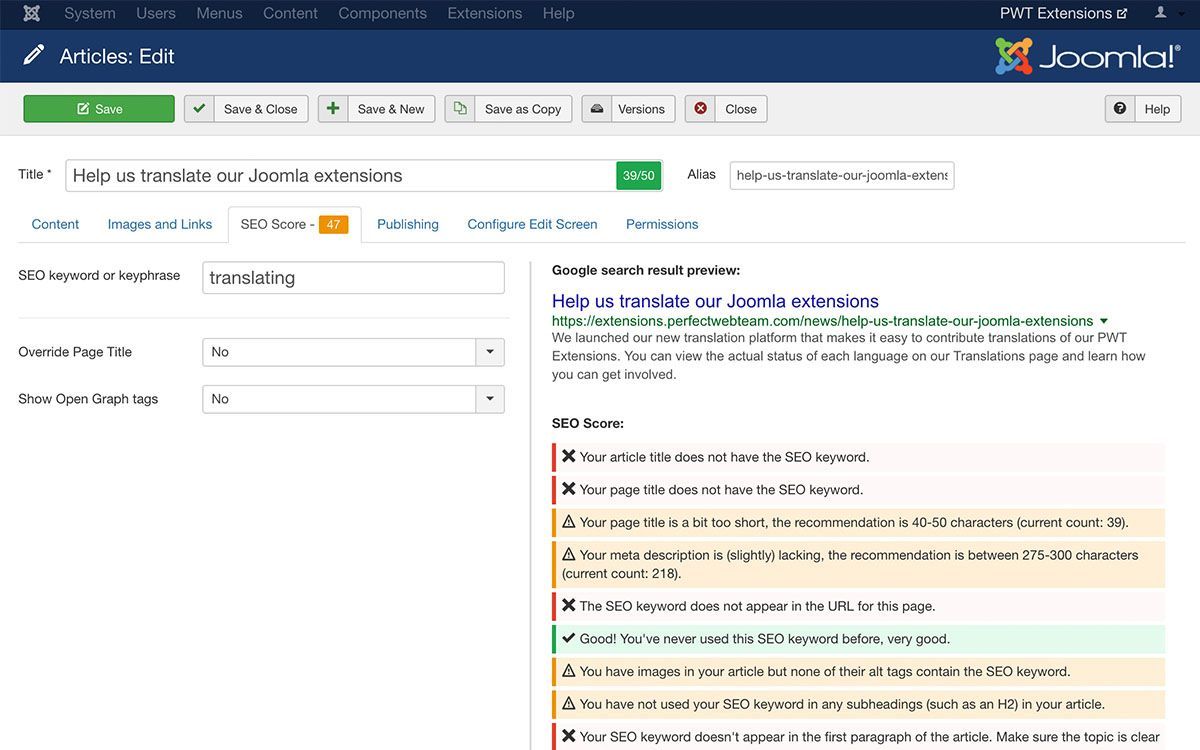Click the Help toolbar button
Image resolution: width=1200 pixels, height=750 pixels.
(x=1143, y=109)
